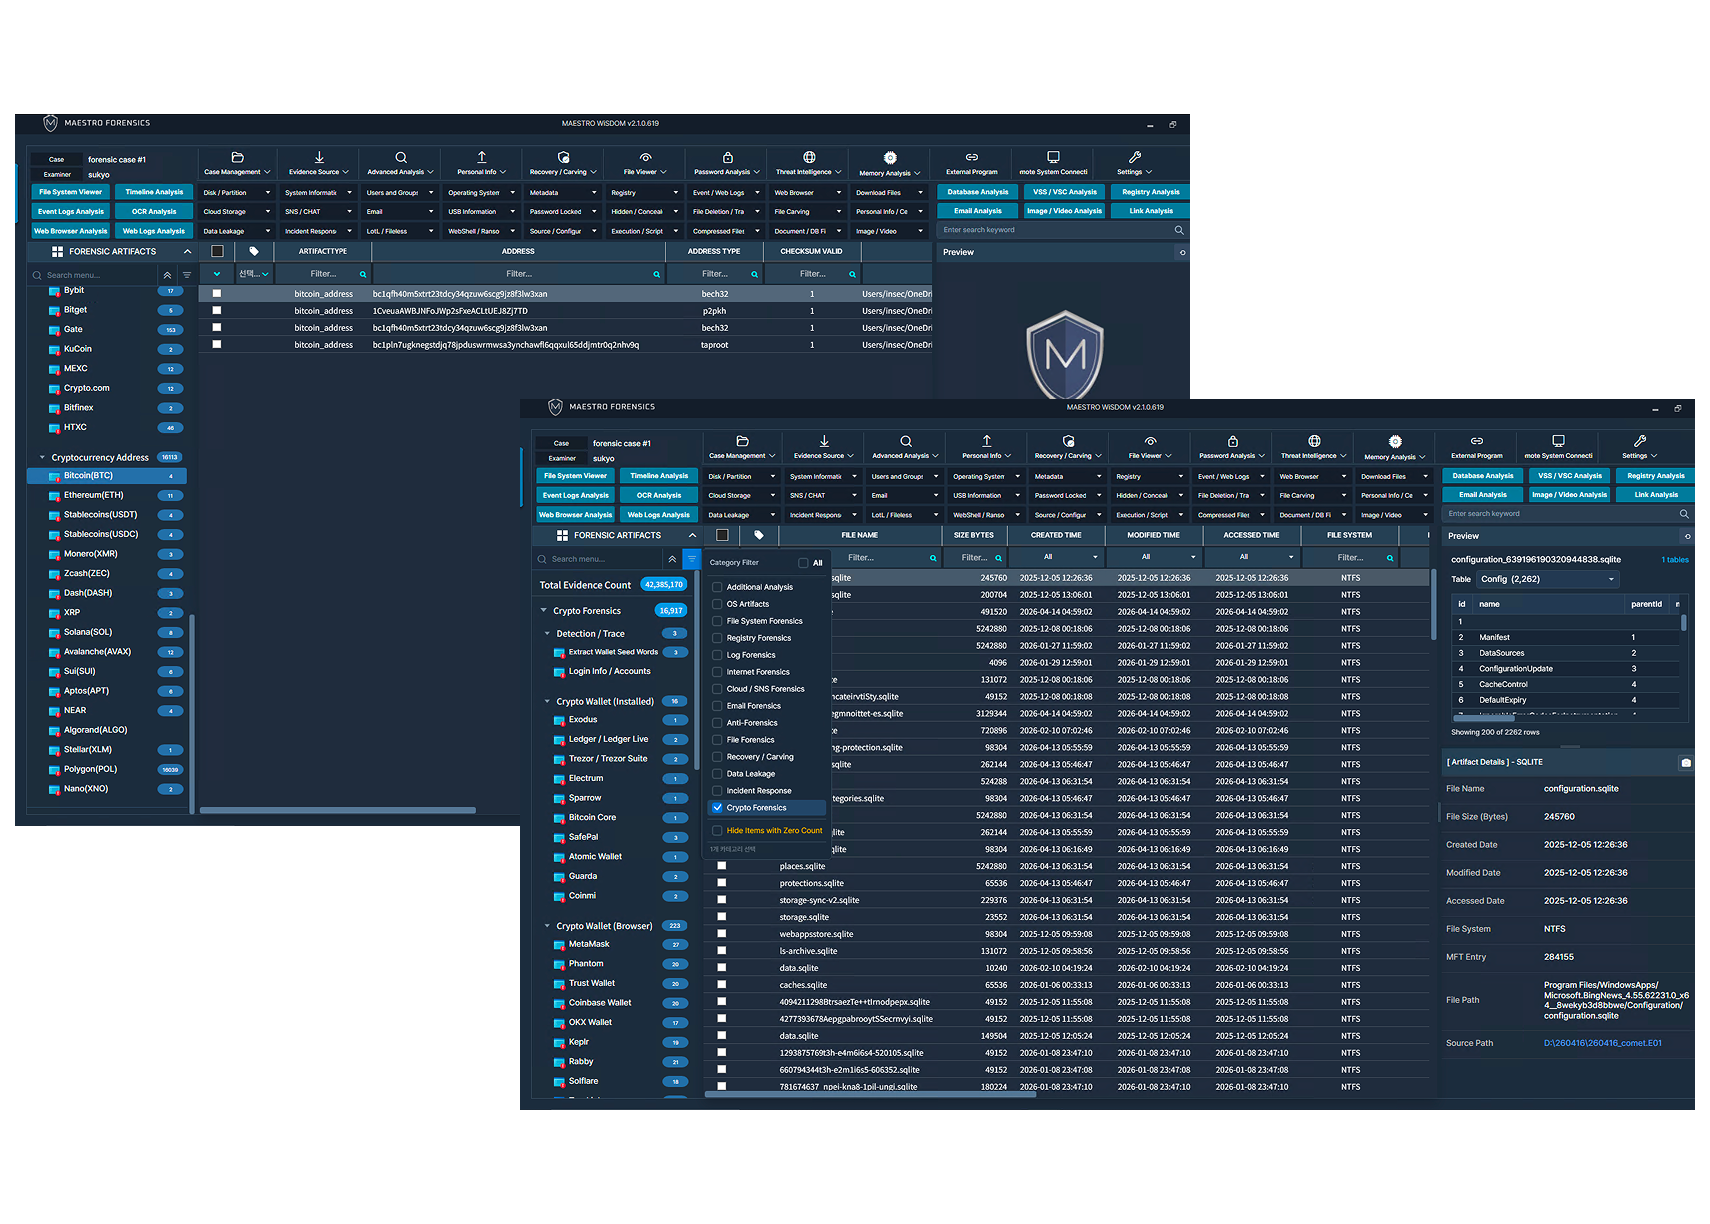Click Maestro Forensics logo in front window
This screenshot has width=1710, height=1224.
click(556, 407)
